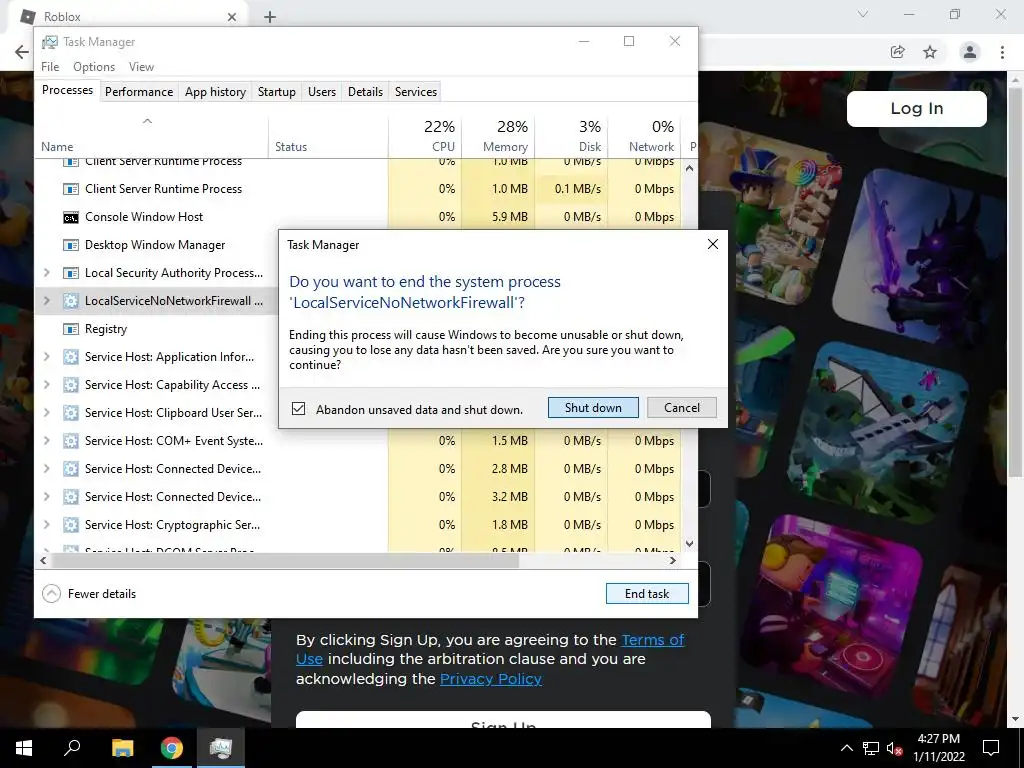Show hidden system tray icons chevron
The height and width of the screenshot is (768, 1024).
tap(846, 748)
